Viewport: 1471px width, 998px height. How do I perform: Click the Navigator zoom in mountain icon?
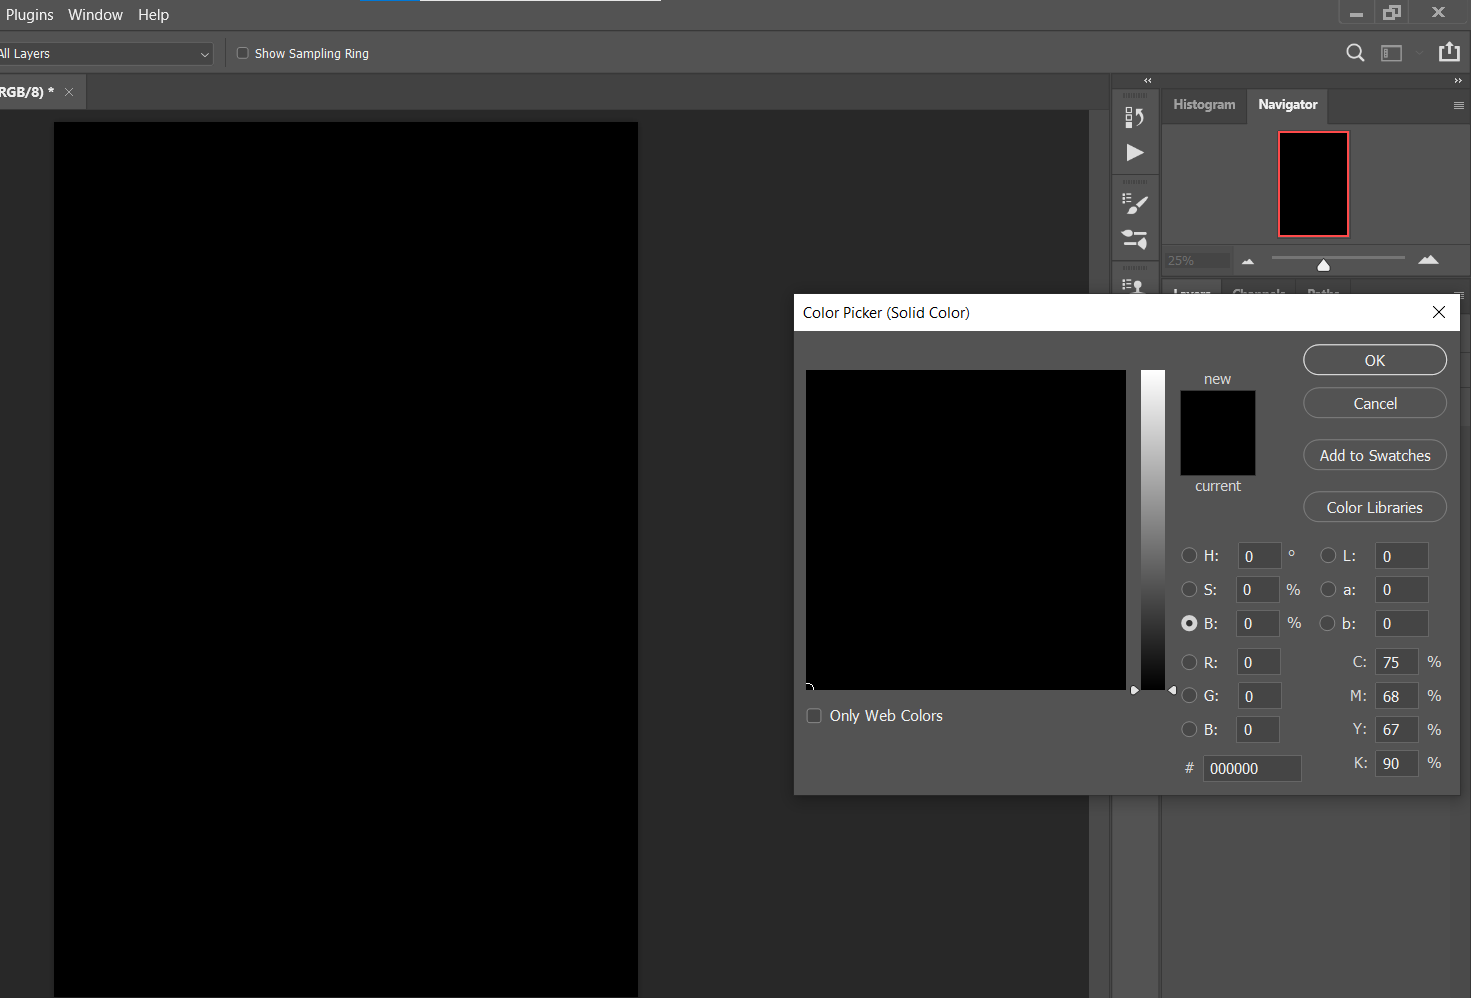1428,260
